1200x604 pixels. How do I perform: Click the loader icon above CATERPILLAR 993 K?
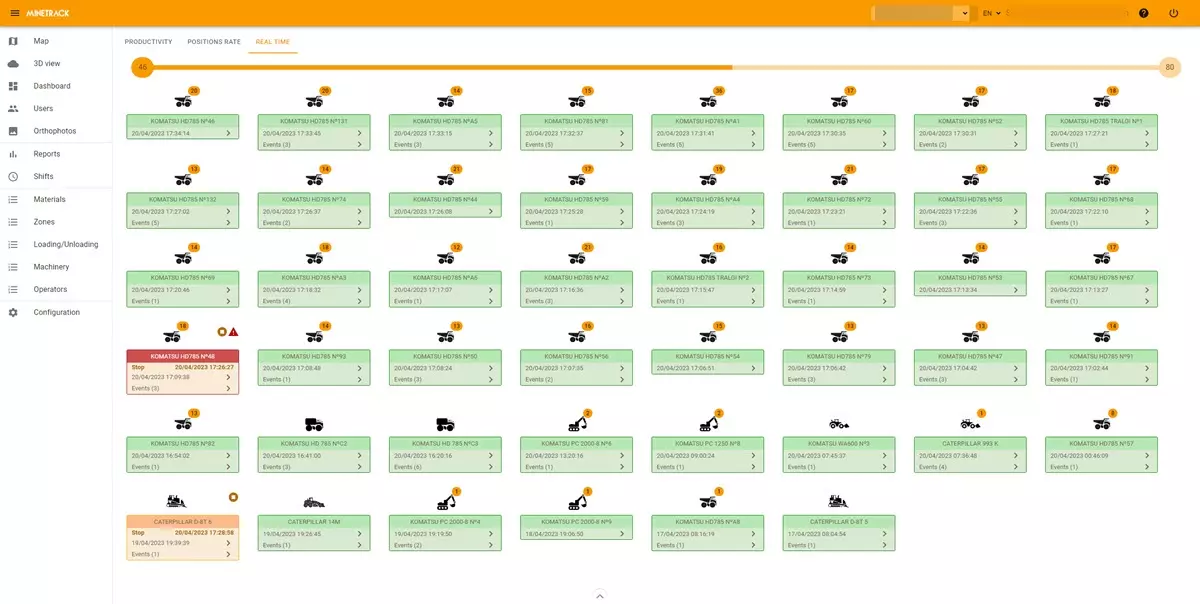[x=970, y=424]
